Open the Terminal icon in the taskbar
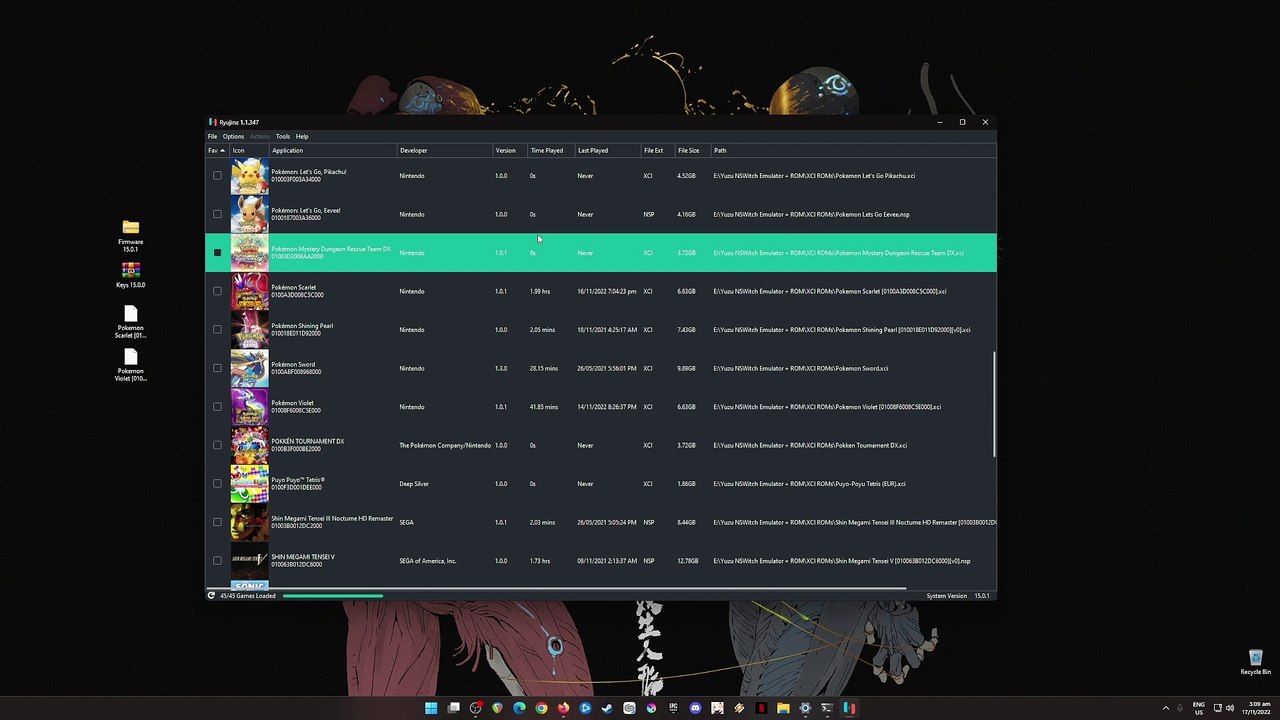This screenshot has height=720, width=1280. click(827, 708)
